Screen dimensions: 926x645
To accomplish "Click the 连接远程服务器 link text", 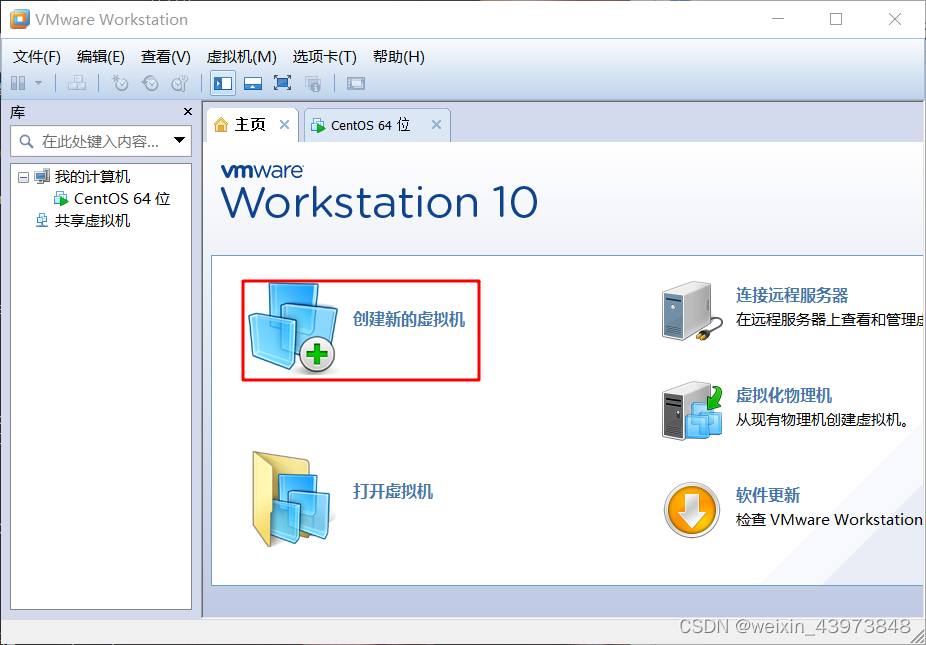I will point(792,295).
